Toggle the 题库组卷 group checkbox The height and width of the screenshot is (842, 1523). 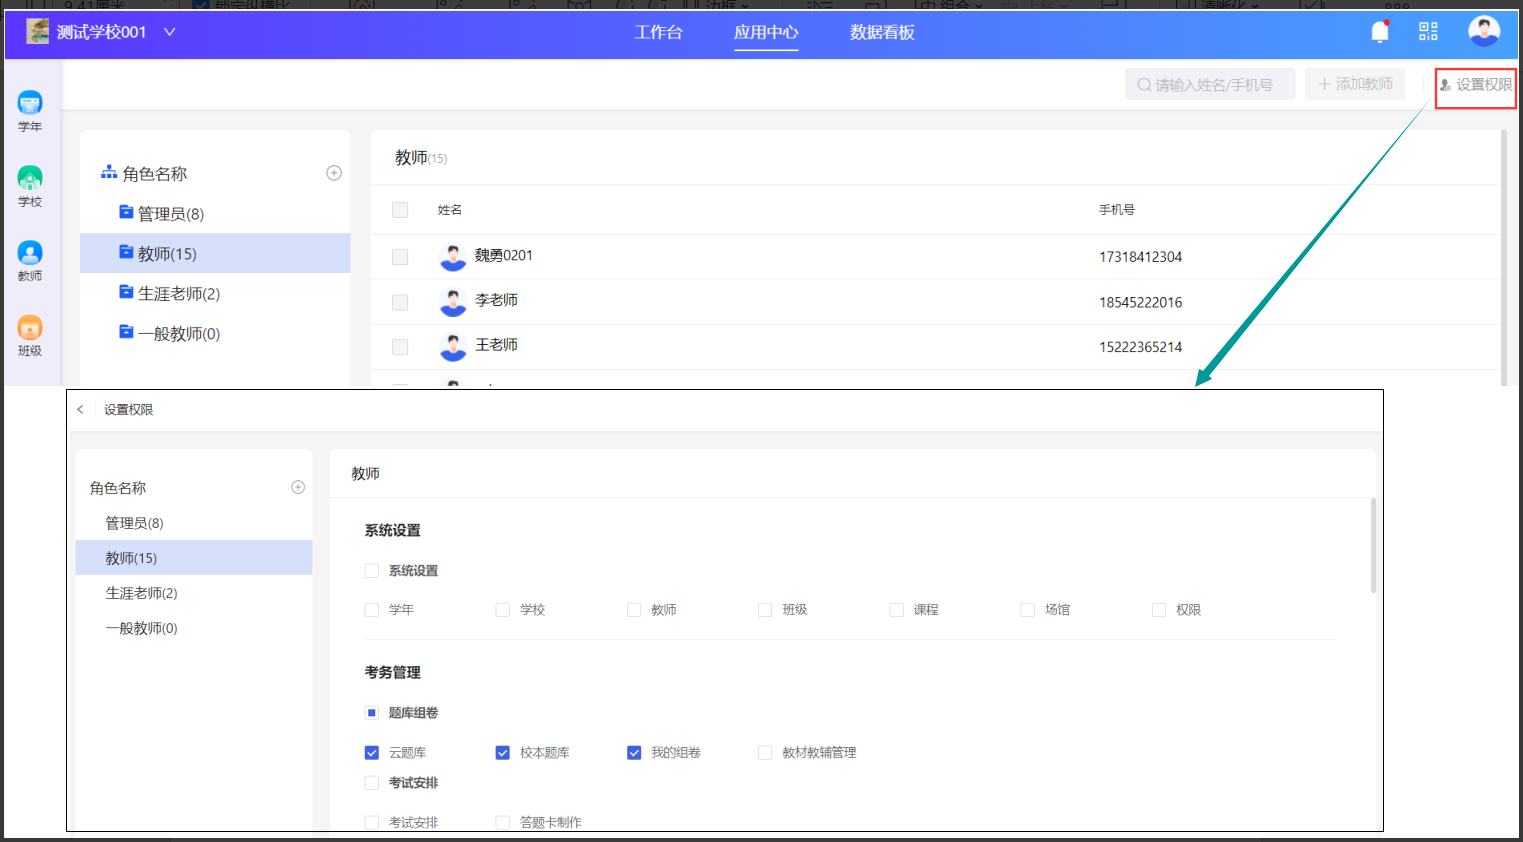(372, 713)
